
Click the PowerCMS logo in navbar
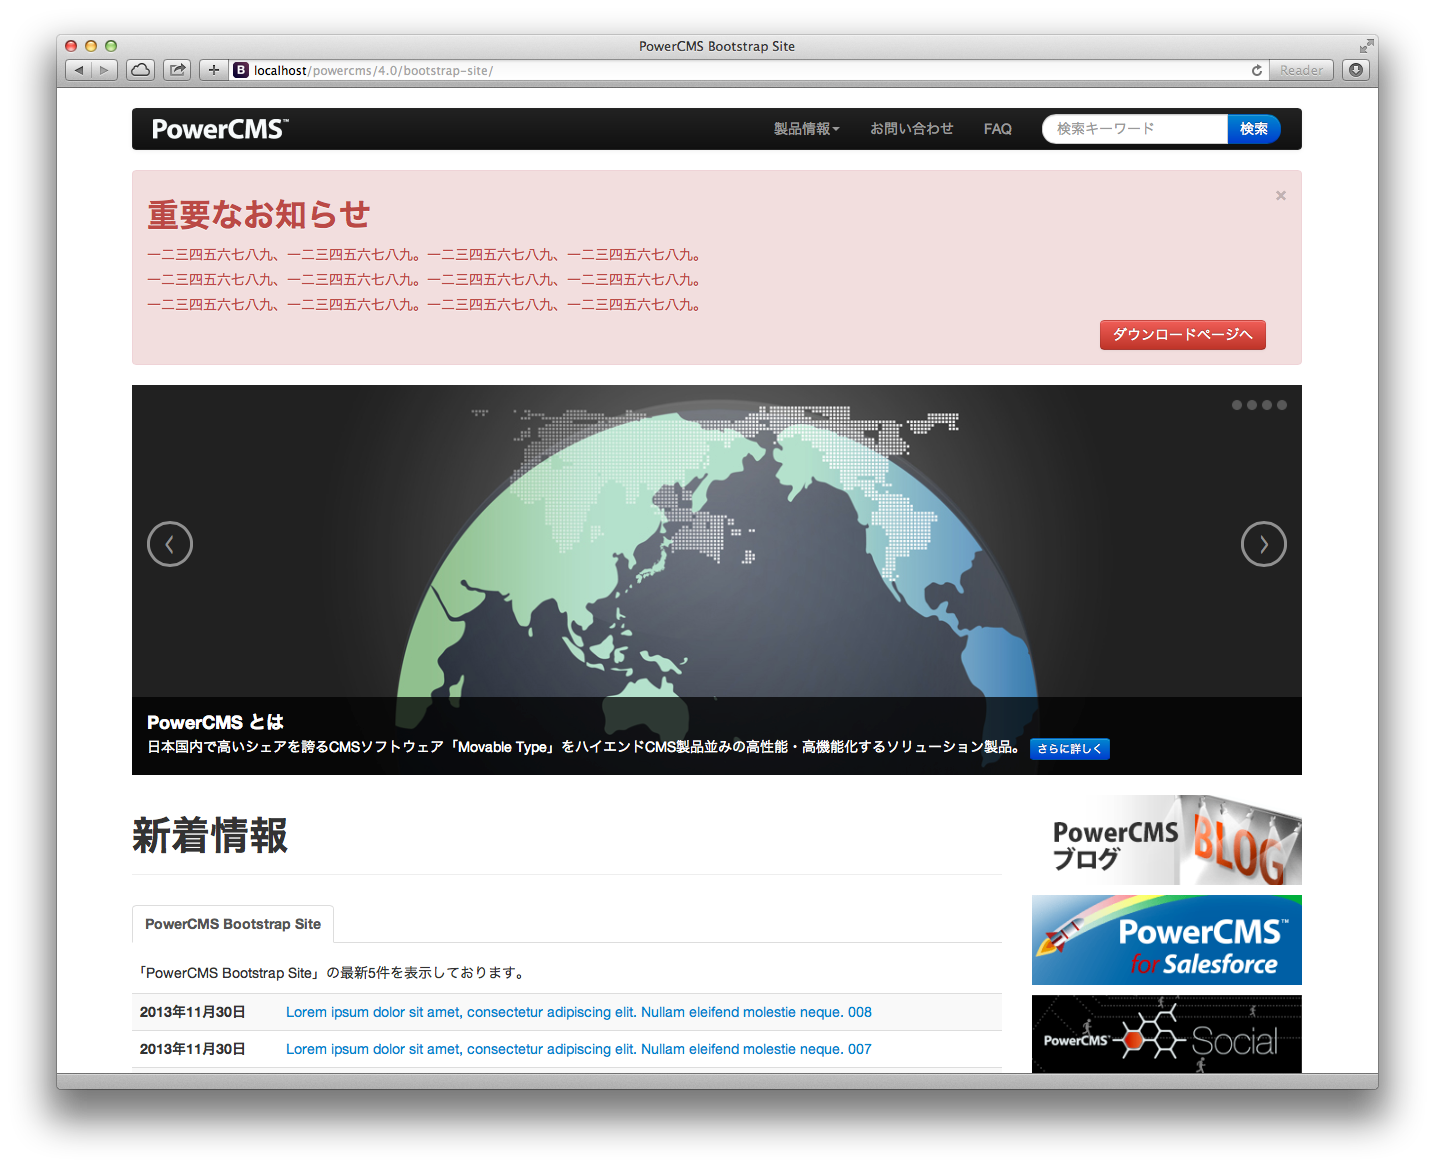coord(220,129)
